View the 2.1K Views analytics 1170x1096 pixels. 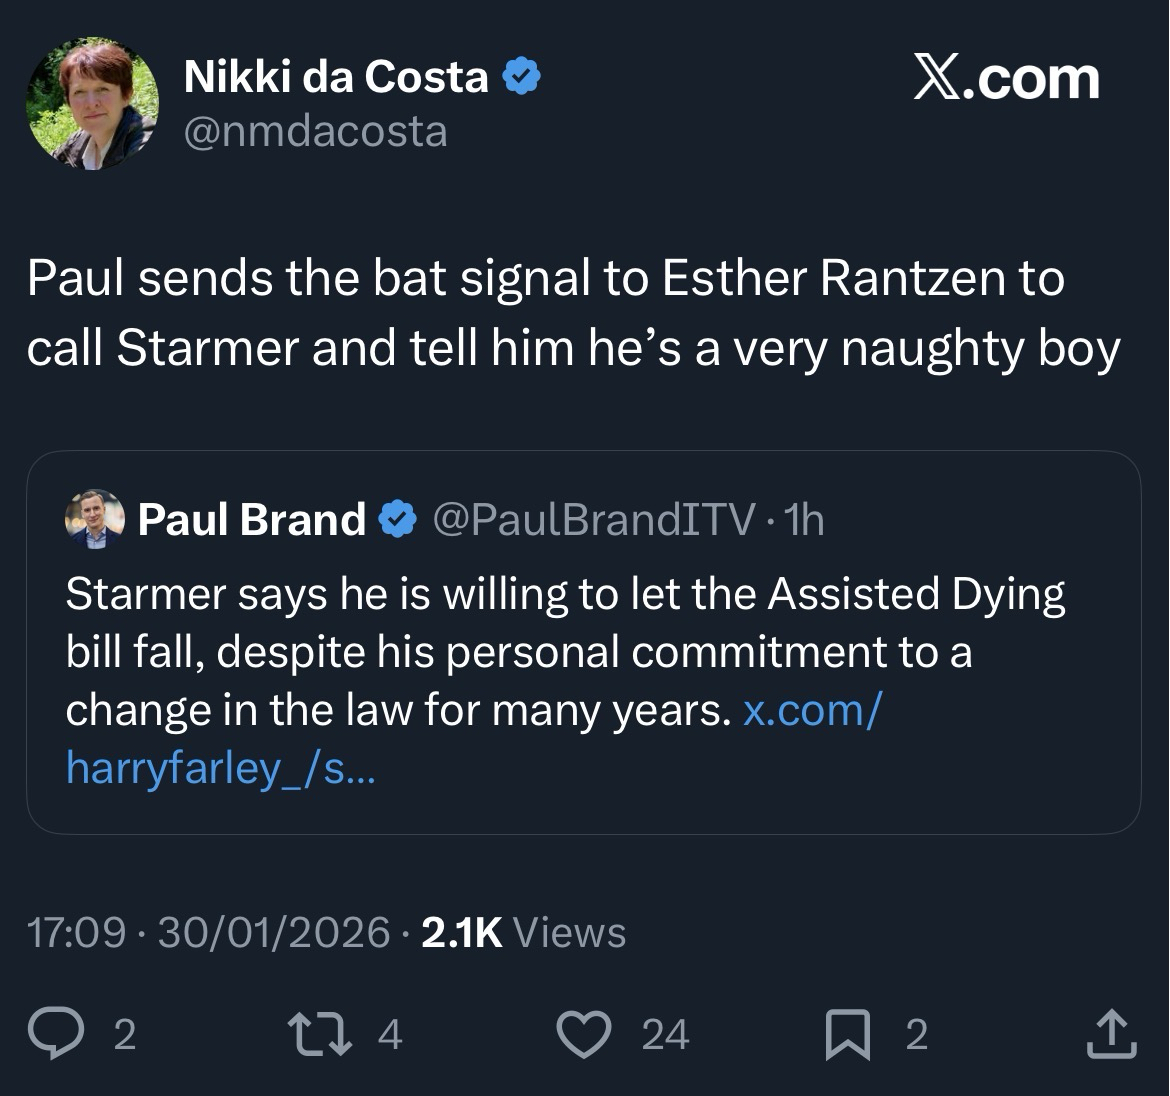coord(524,932)
